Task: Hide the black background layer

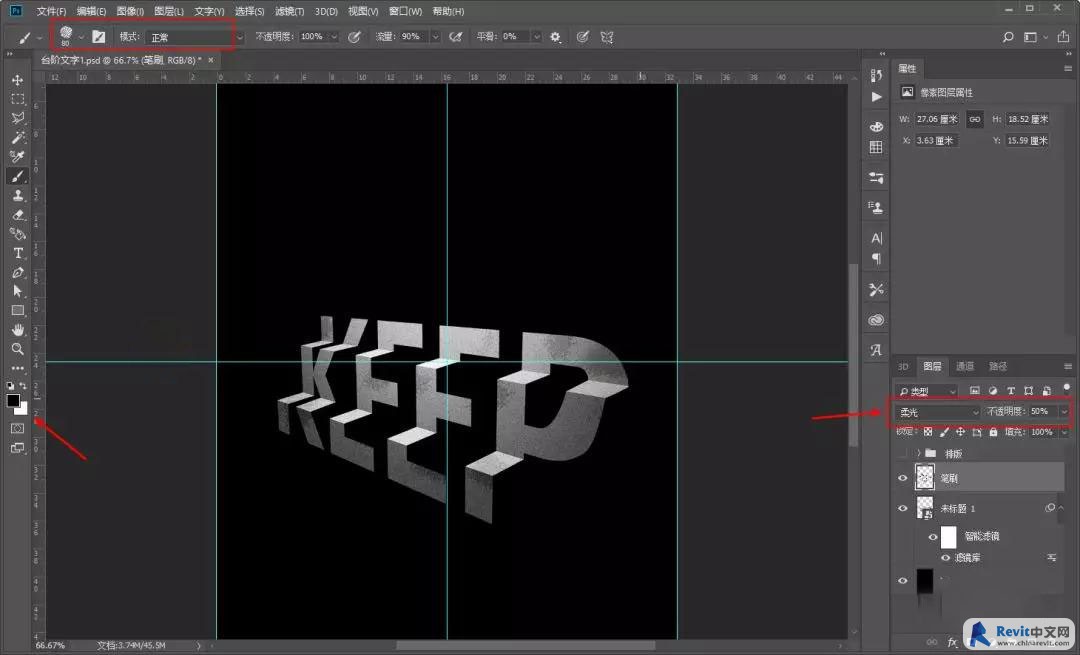Action: coord(902,581)
